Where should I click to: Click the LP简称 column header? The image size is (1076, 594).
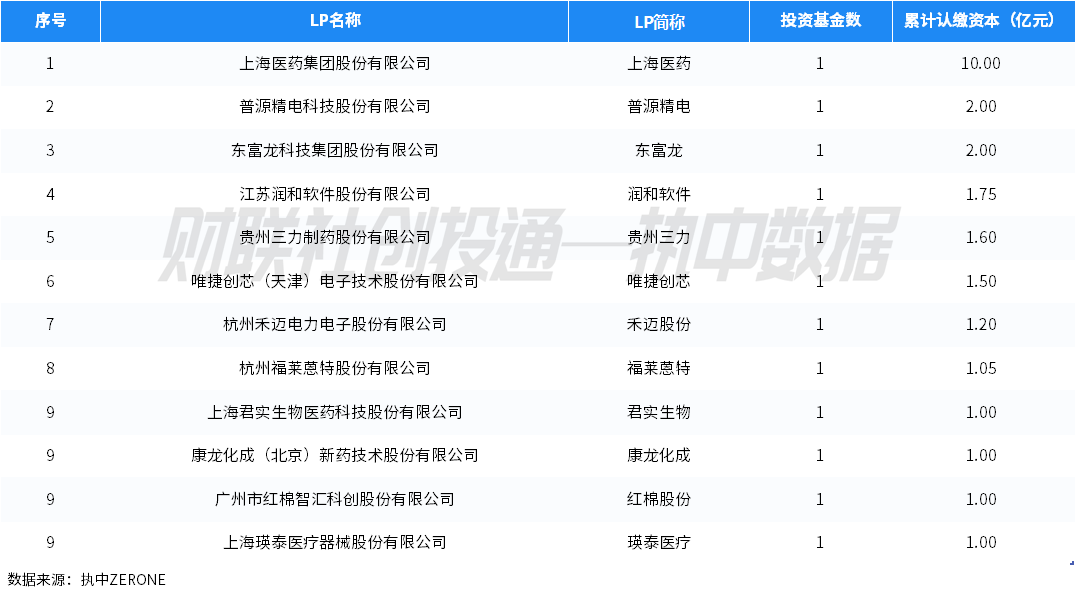tap(659, 21)
